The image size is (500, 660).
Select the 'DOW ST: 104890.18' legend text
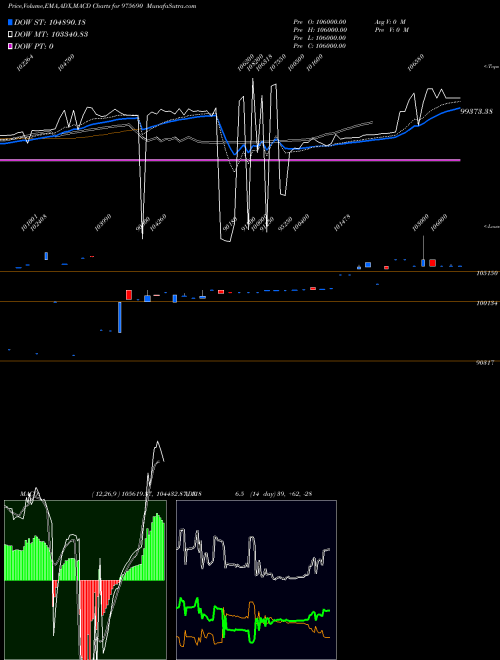pyautogui.click(x=50, y=22)
